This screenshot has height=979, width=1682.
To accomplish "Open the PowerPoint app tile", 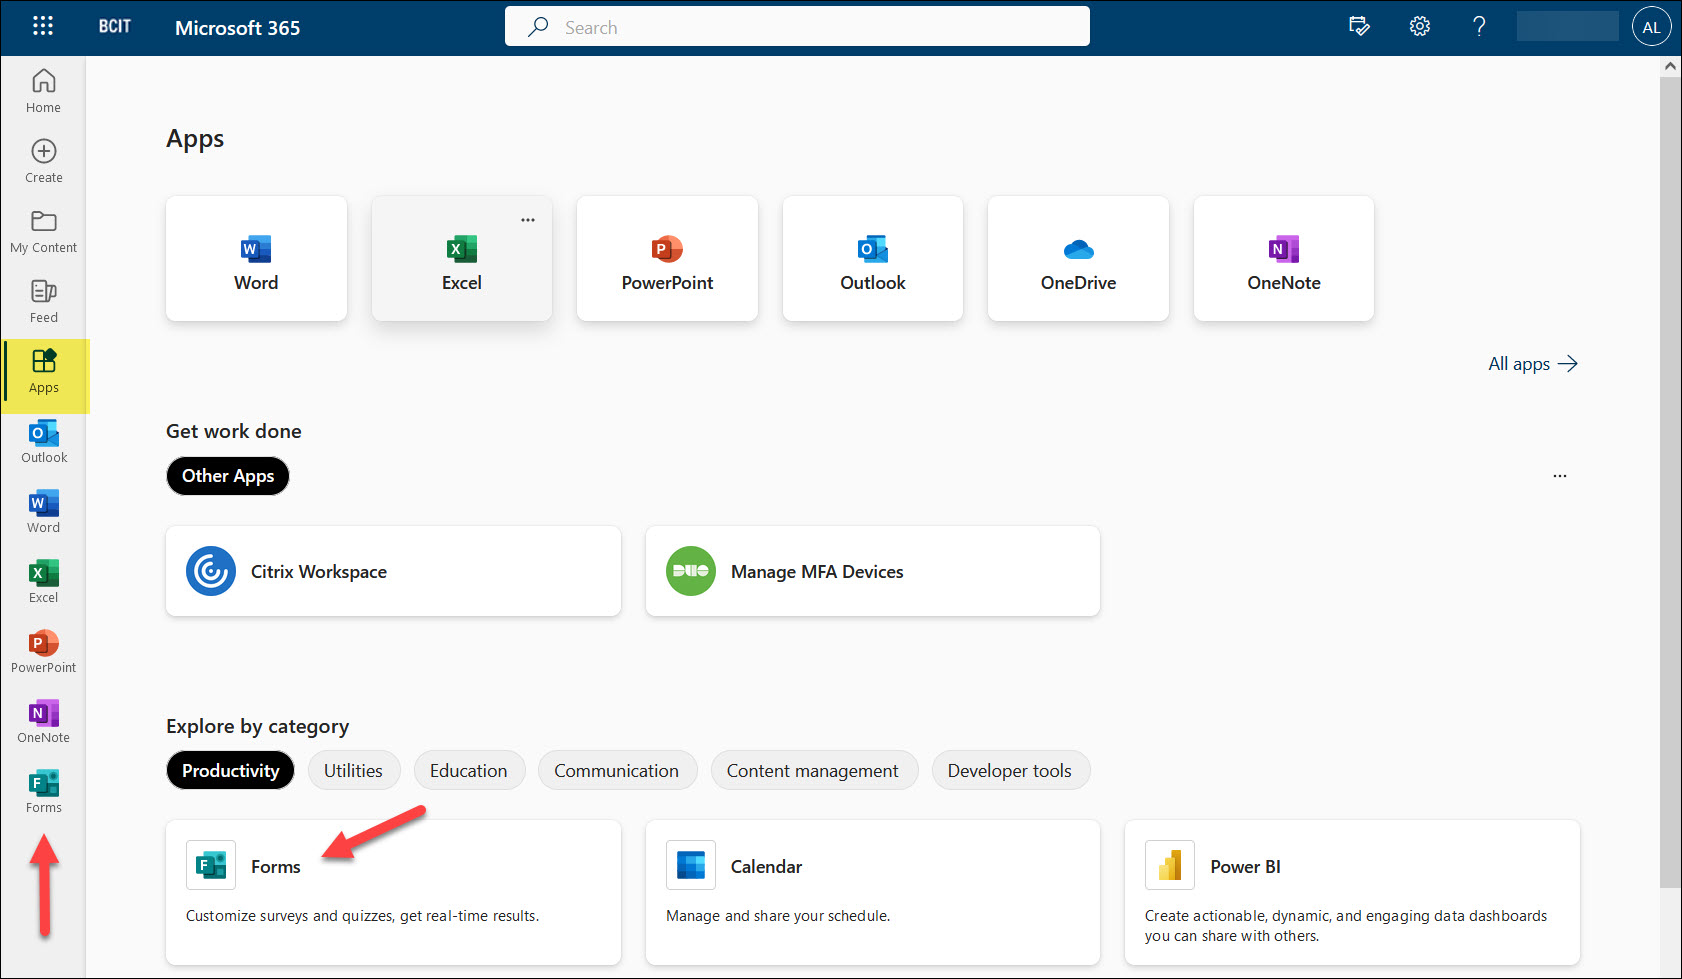I will tap(667, 259).
